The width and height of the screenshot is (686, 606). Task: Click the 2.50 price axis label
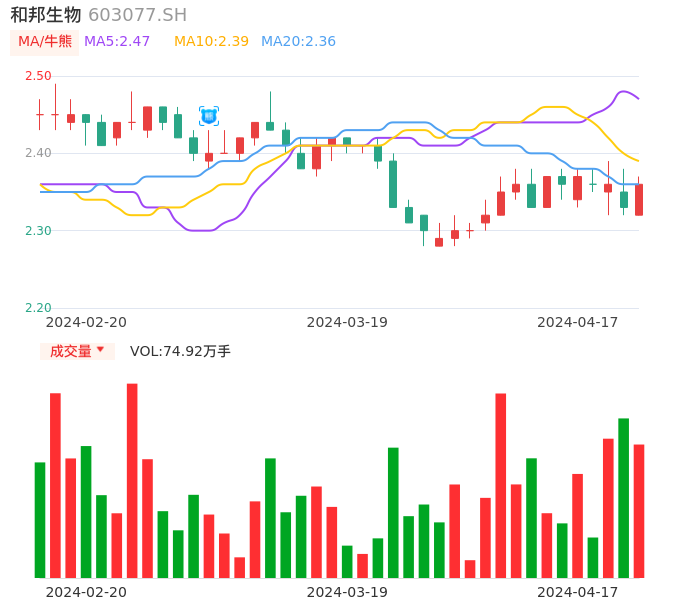[x=38, y=76]
